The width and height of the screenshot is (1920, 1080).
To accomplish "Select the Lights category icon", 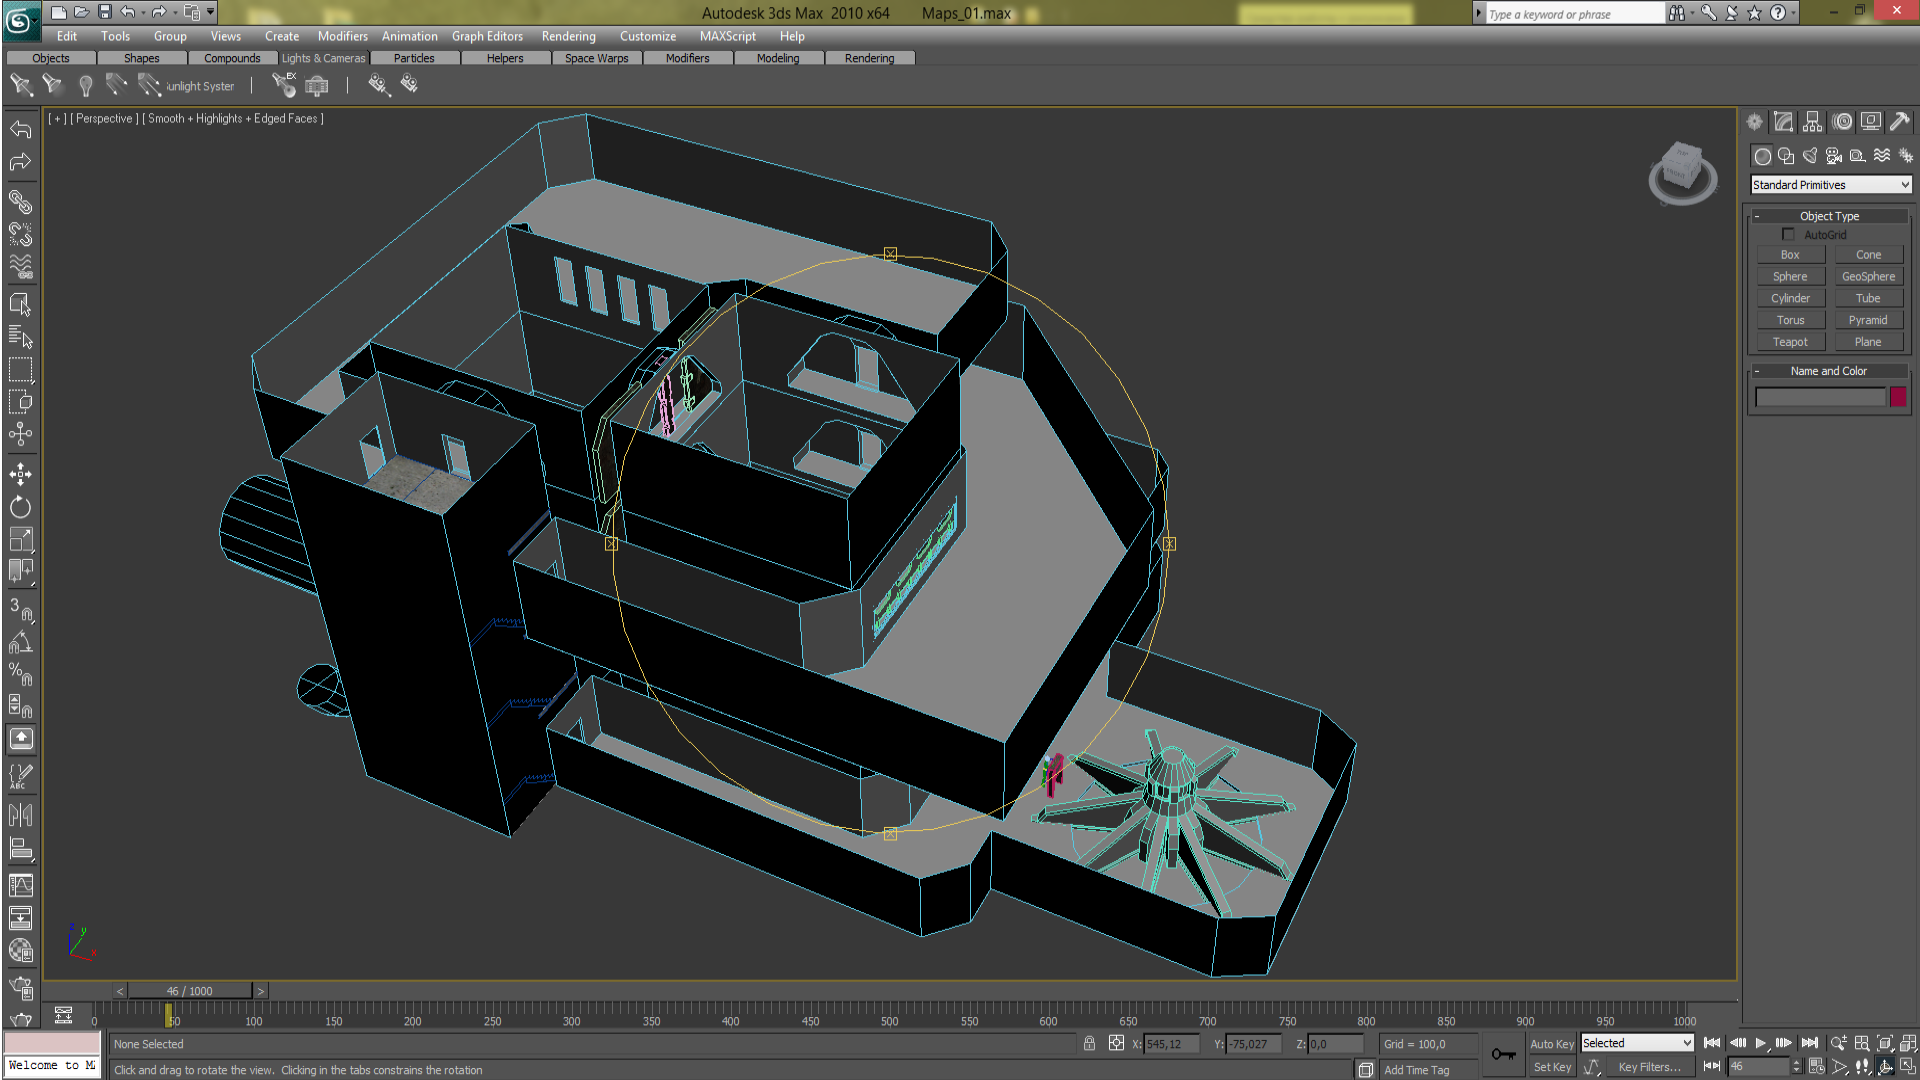I will [1810, 156].
